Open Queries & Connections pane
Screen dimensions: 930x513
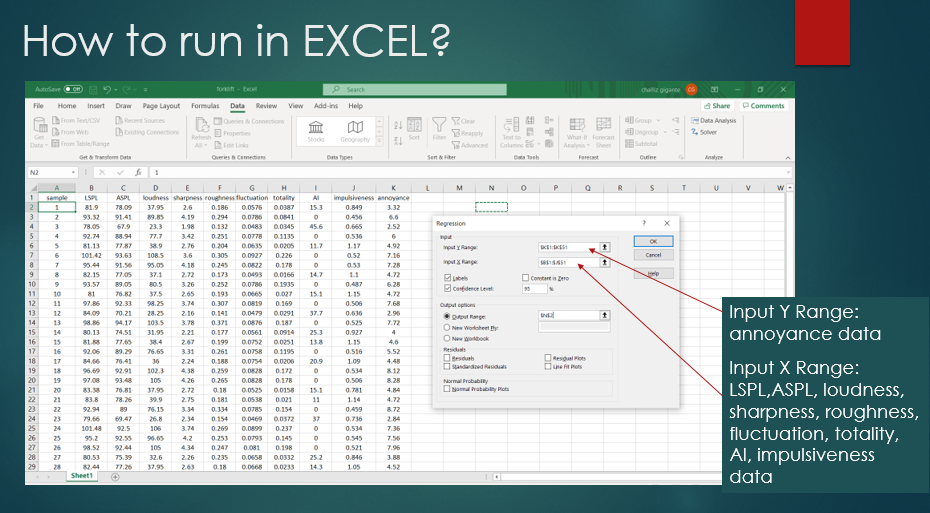249,121
